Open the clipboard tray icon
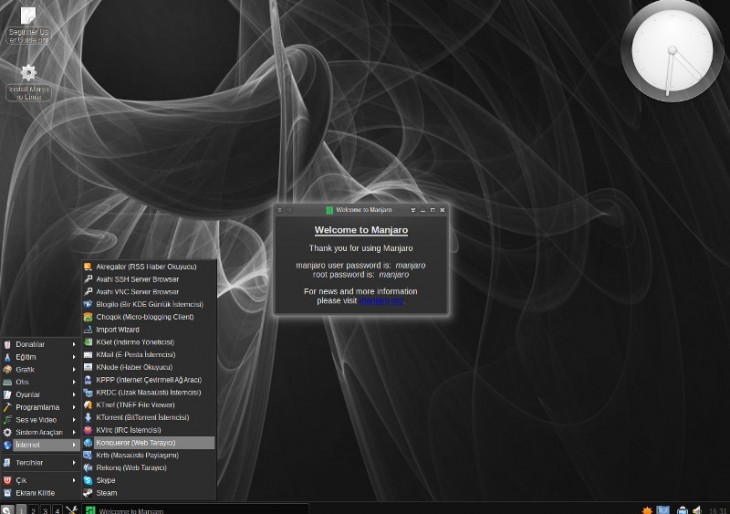The height and width of the screenshot is (514, 730). tap(683, 510)
